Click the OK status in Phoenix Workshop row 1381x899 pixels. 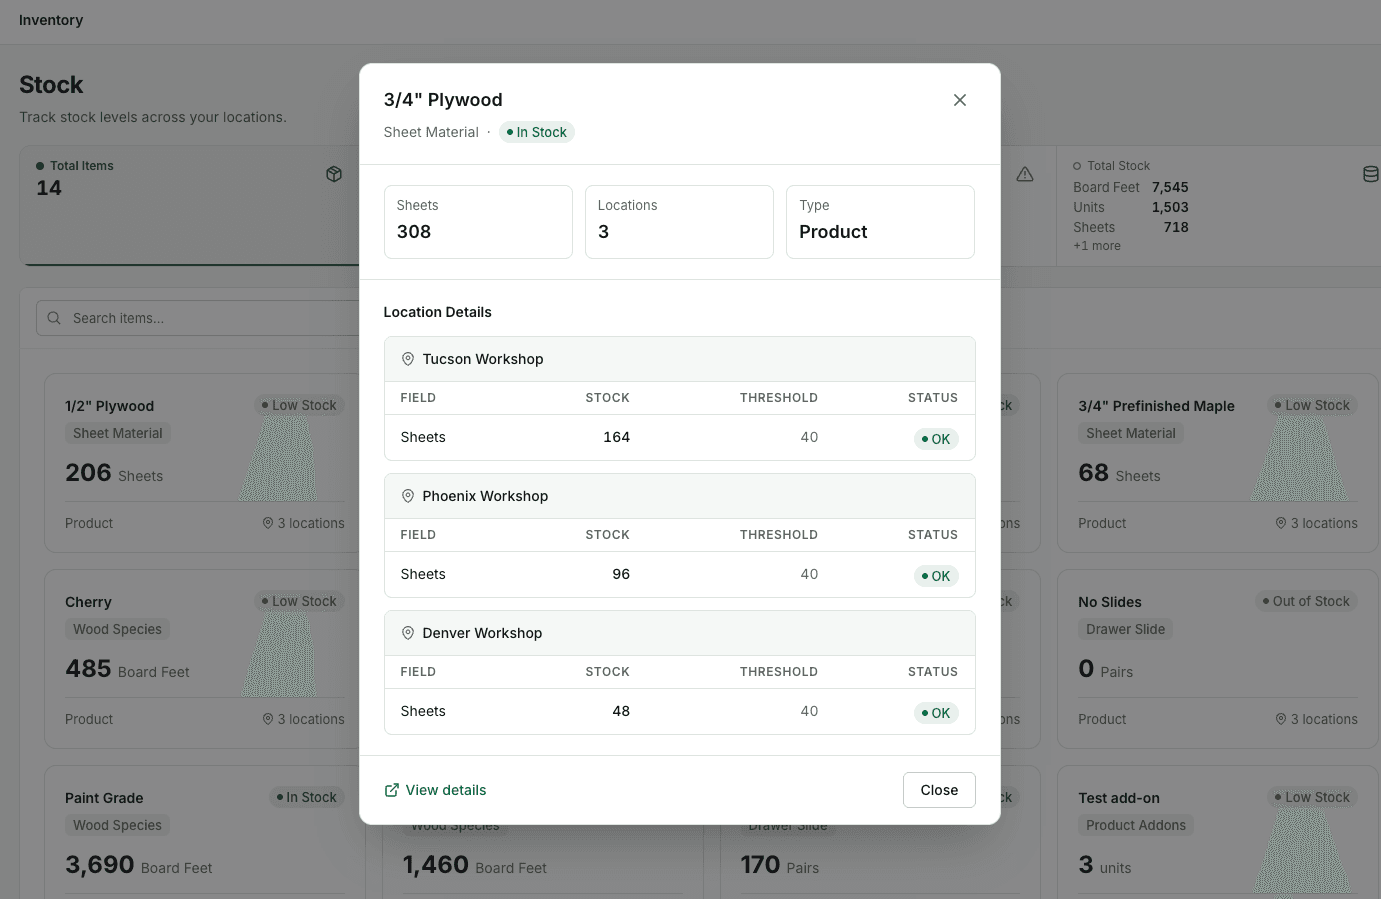(937, 576)
